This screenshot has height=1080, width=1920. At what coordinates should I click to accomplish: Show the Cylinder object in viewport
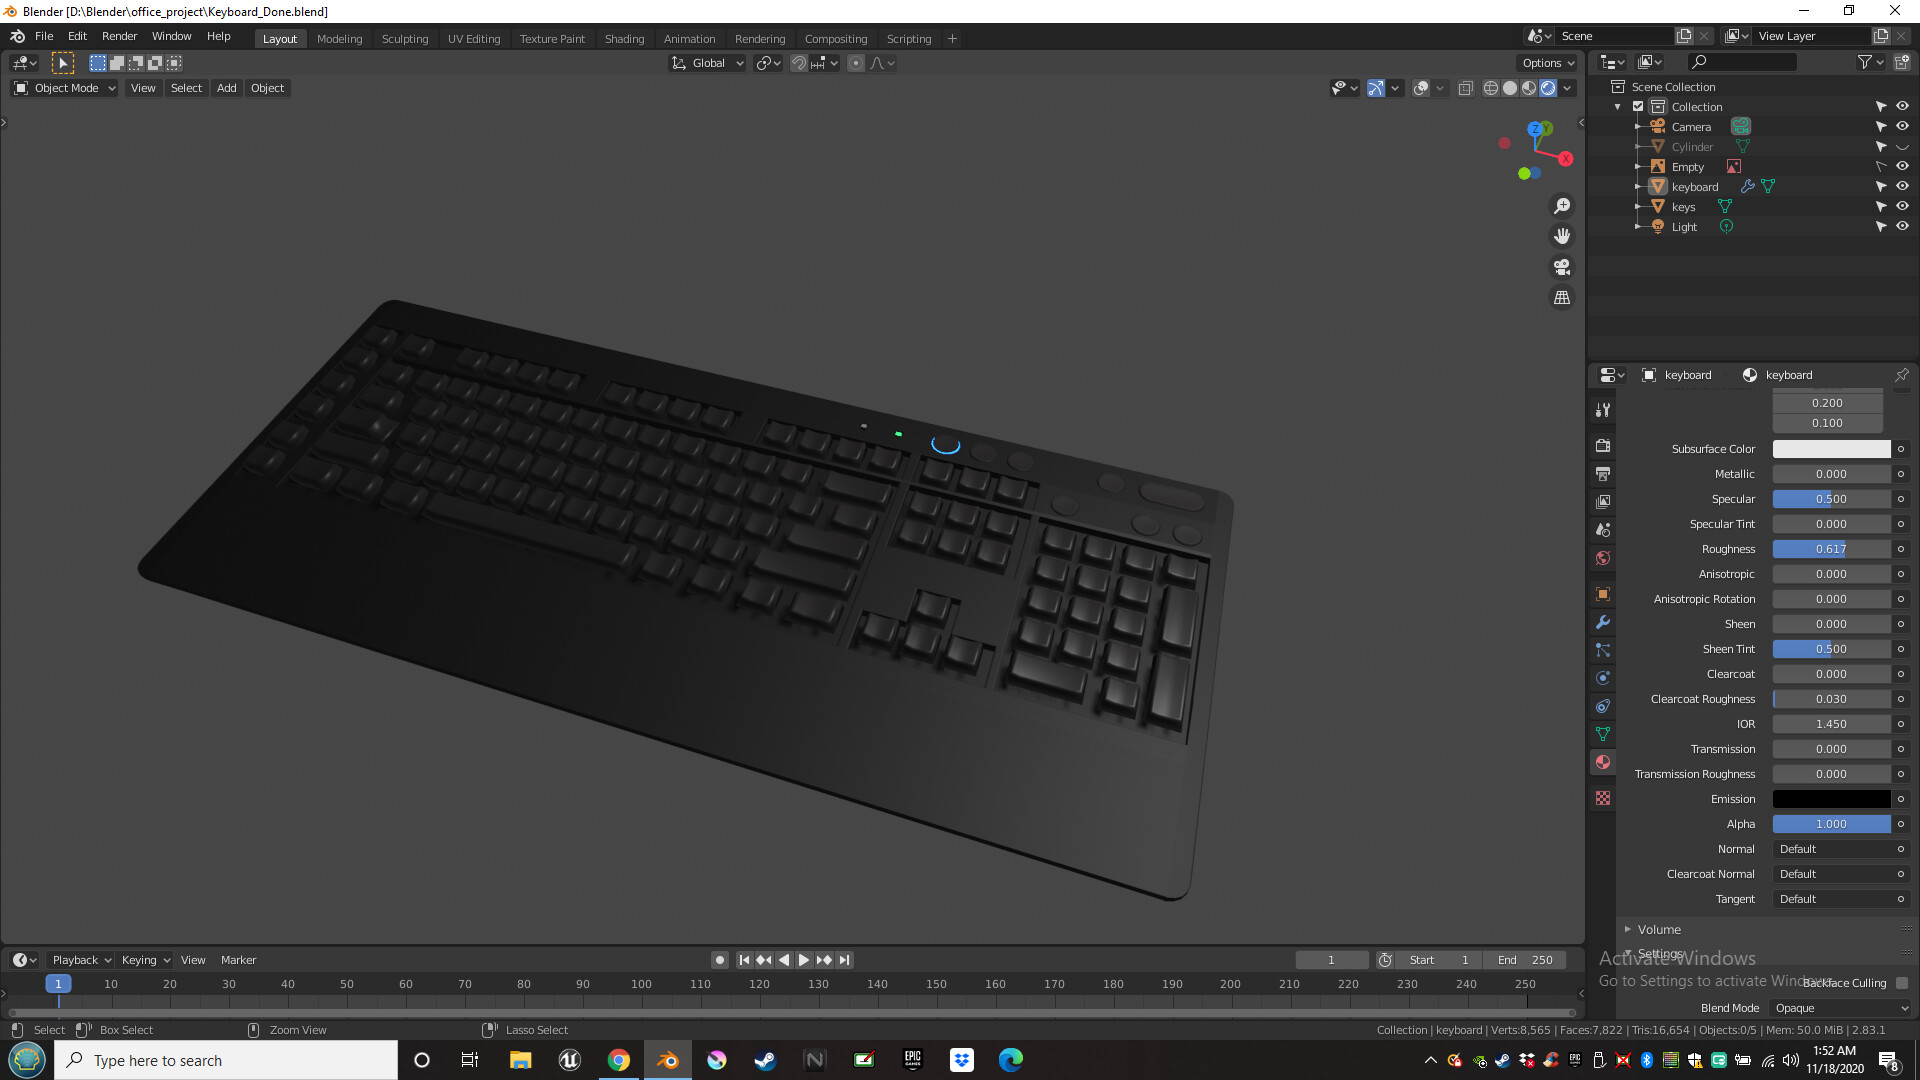click(1902, 146)
